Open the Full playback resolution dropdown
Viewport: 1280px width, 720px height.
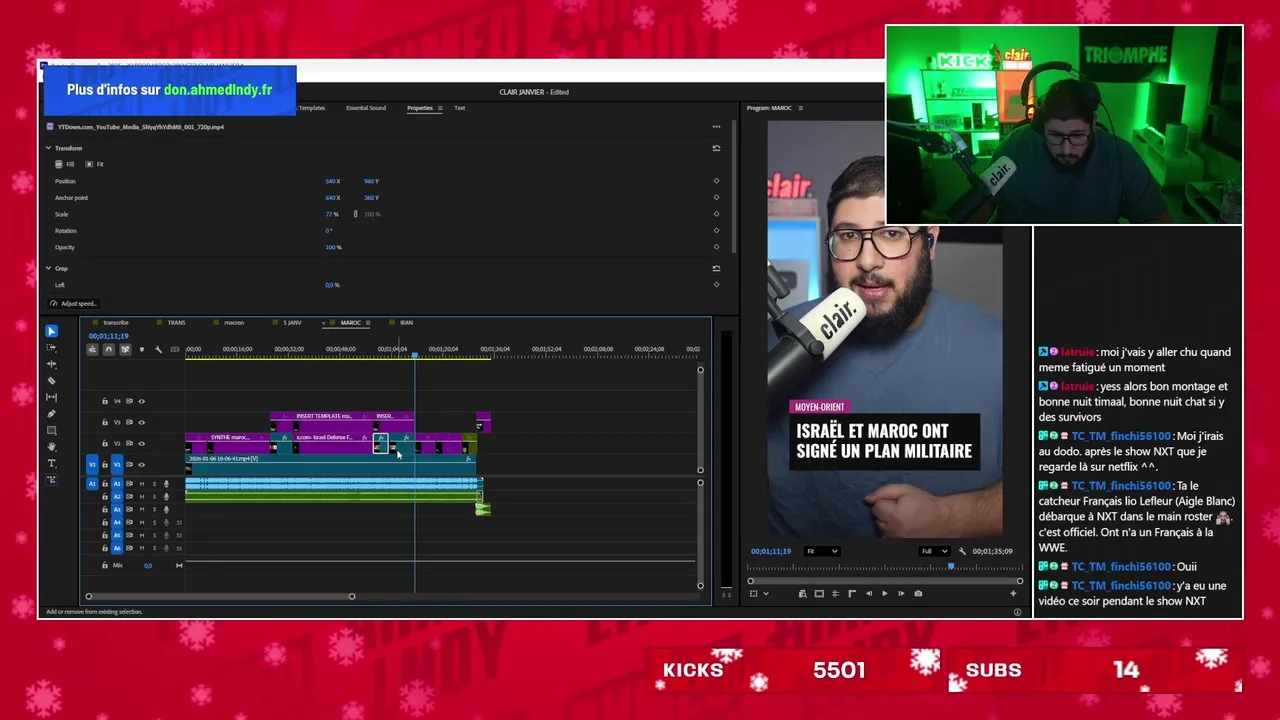point(935,551)
